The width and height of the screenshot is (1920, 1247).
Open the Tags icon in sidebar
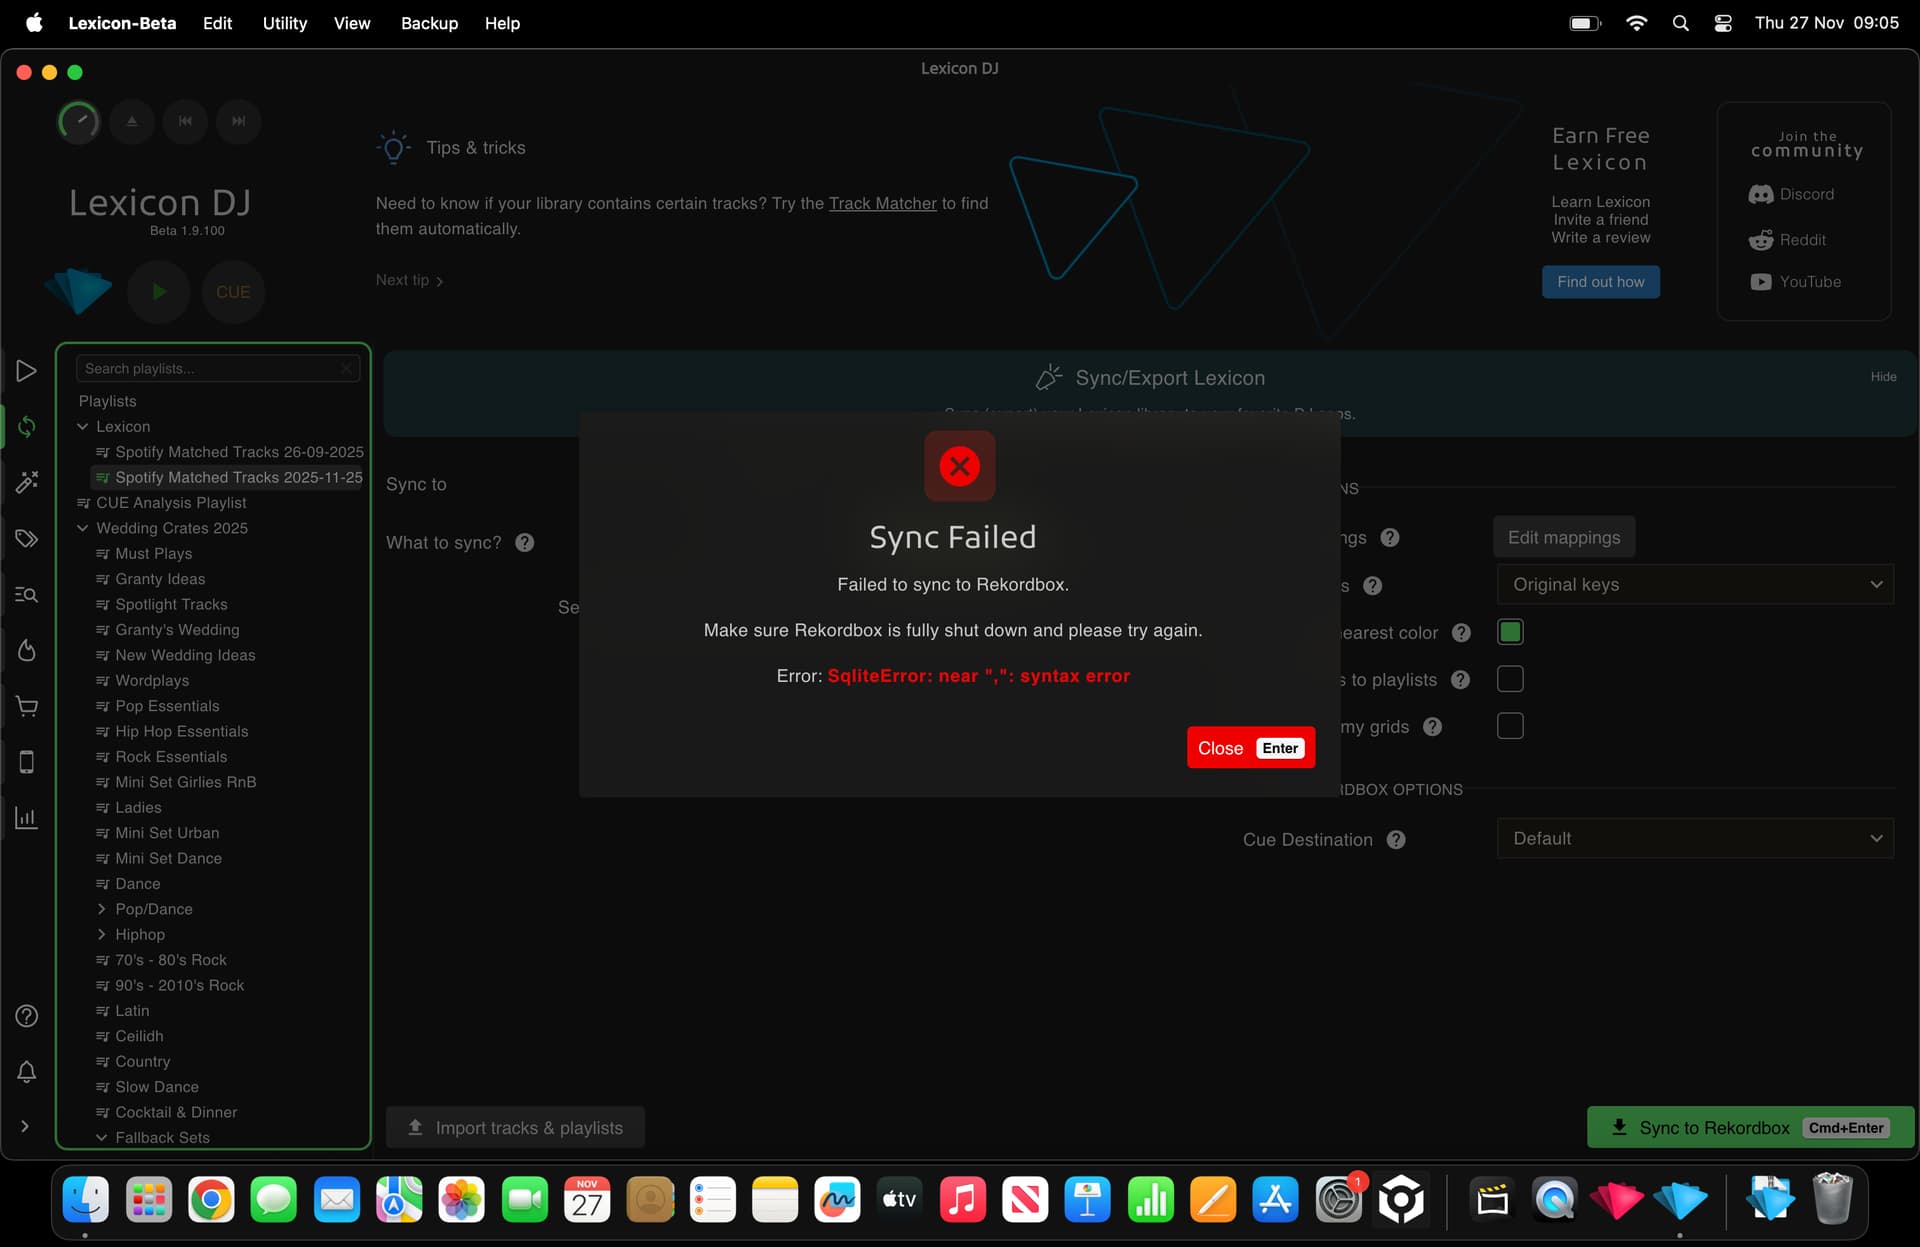[x=27, y=539]
